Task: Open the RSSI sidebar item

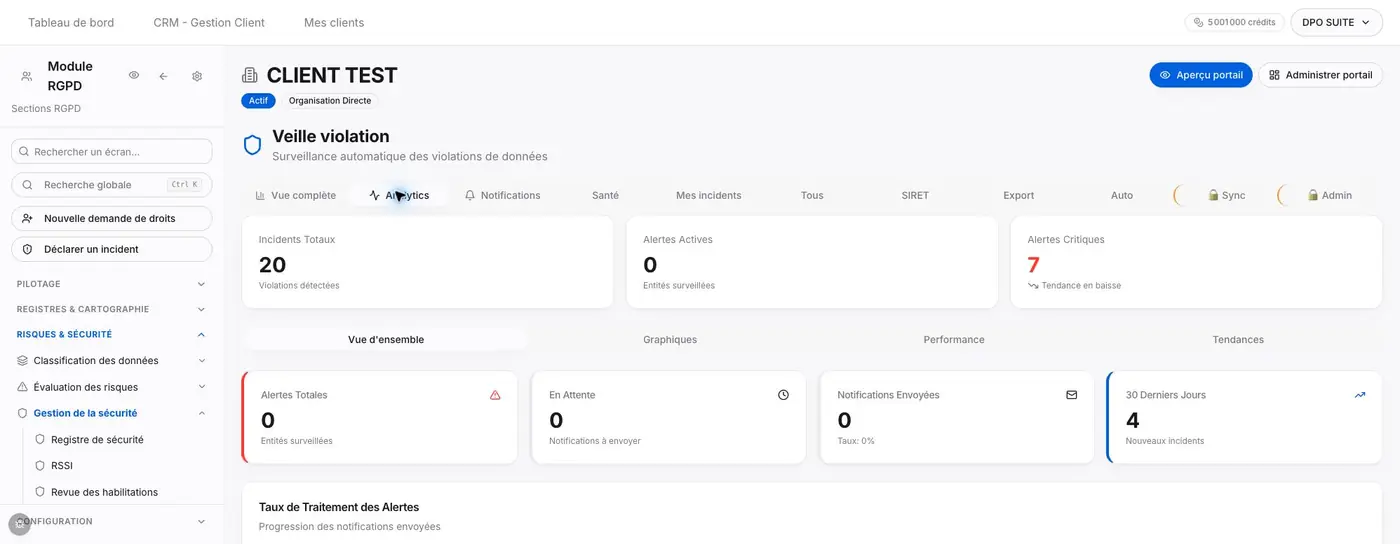Action: (x=62, y=465)
